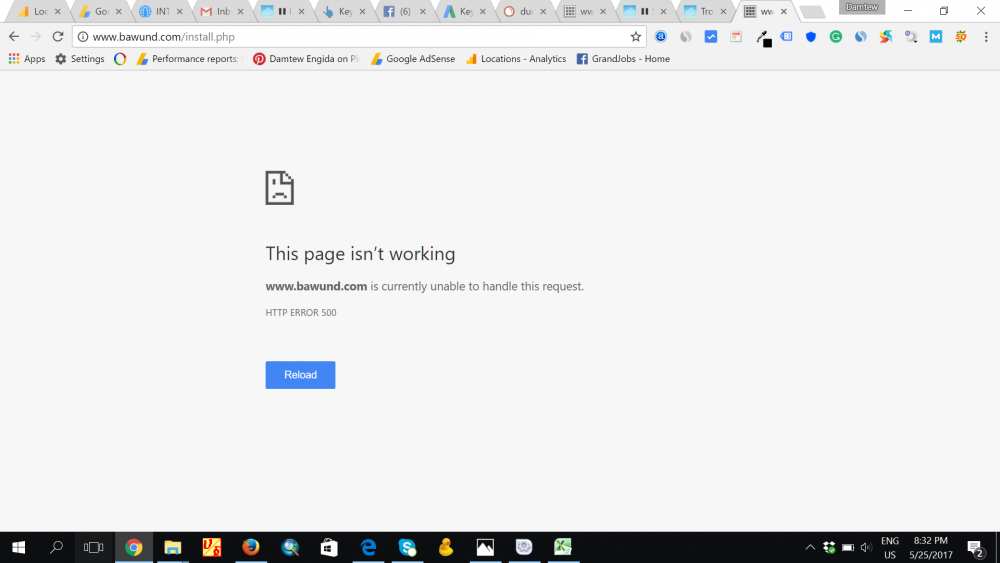Open Windows taskbar search
The width and height of the screenshot is (1000, 563).
tap(56, 547)
